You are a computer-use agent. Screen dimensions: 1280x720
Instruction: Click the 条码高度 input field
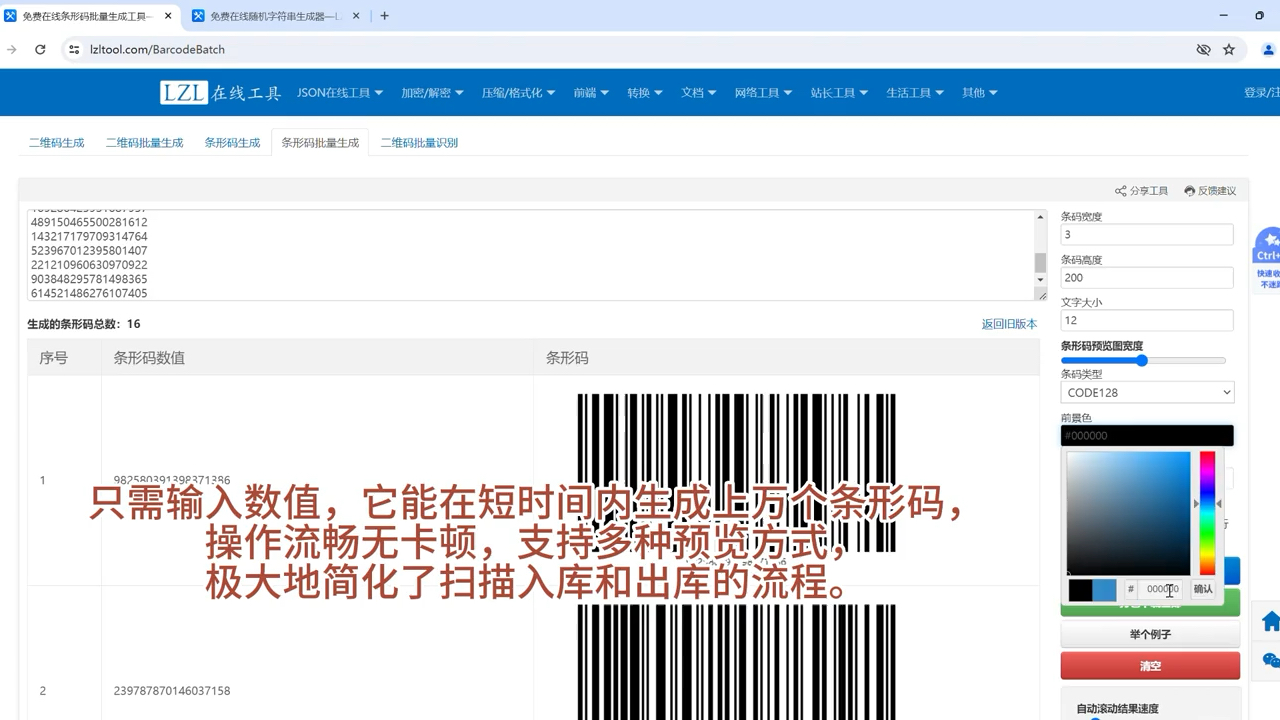(1147, 277)
